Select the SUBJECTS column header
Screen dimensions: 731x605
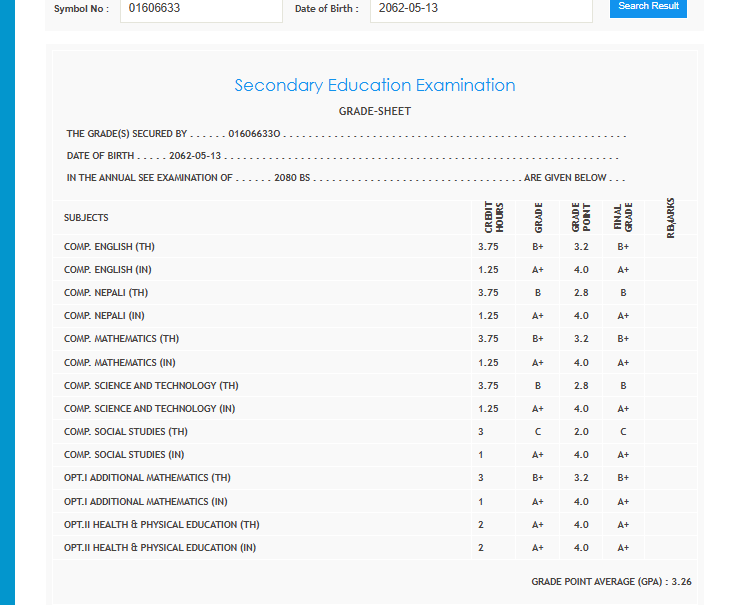(86, 218)
